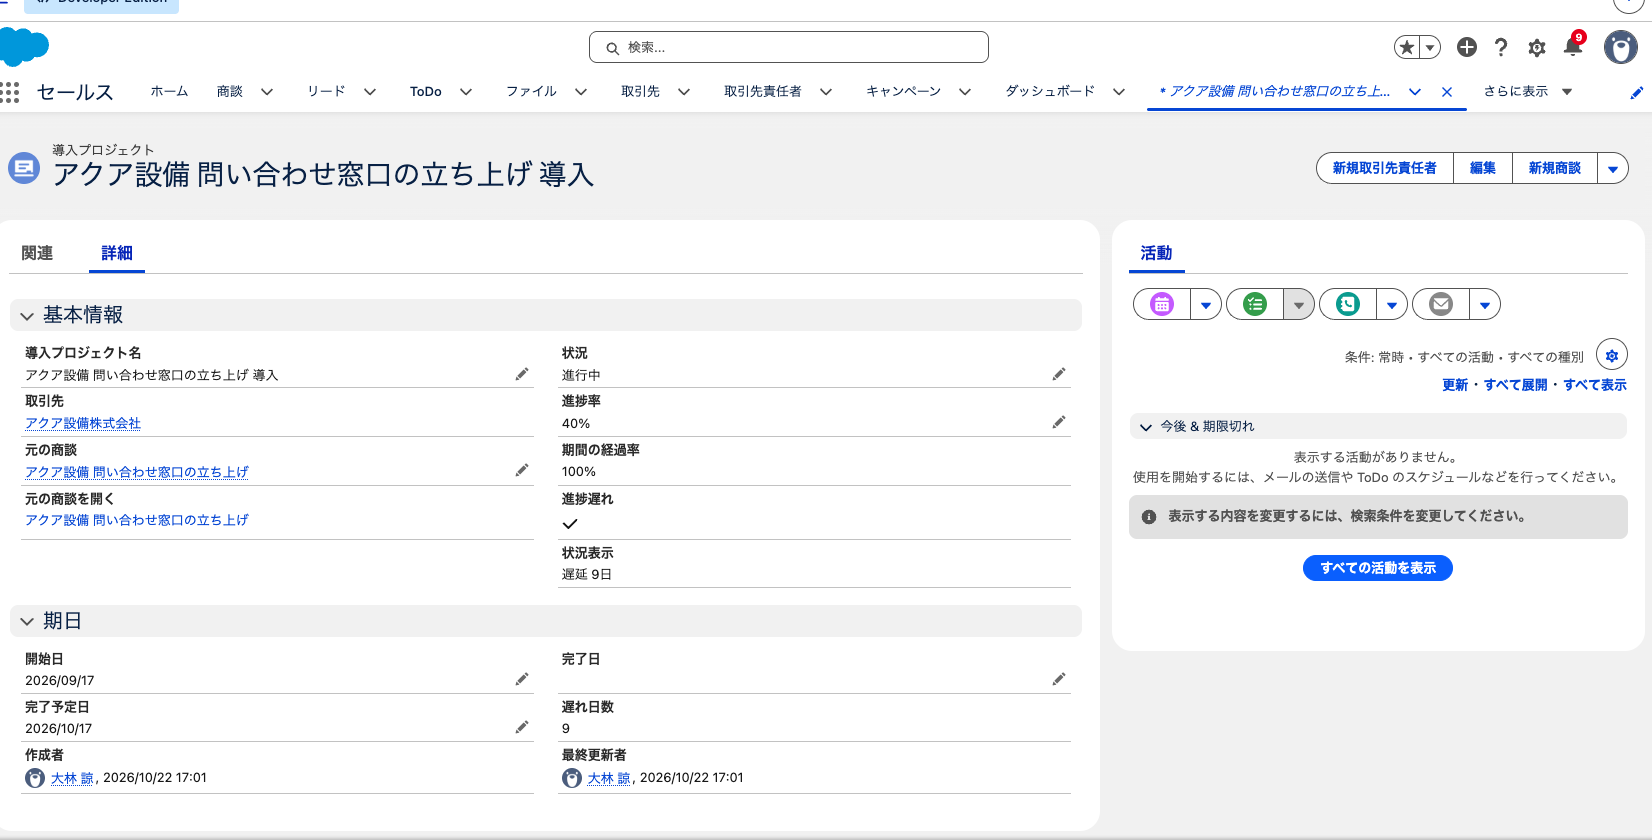Open the user profile avatar
This screenshot has width=1652, height=840.
1620,47
